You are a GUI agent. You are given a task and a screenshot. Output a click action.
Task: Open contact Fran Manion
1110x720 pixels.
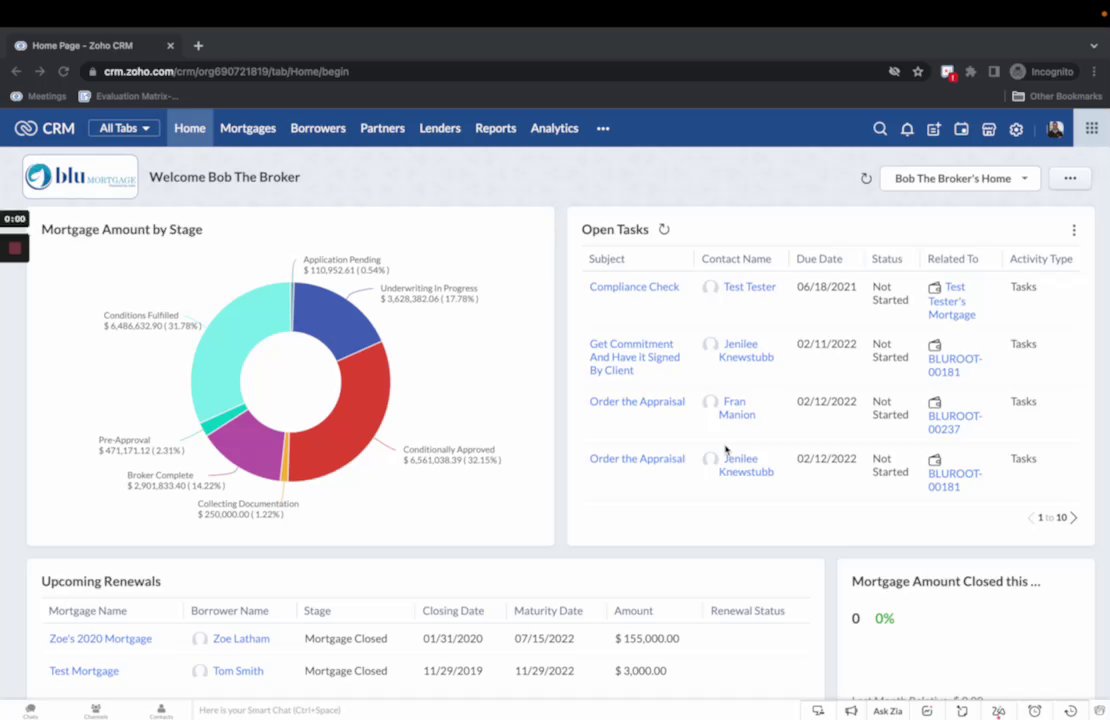click(x=737, y=408)
